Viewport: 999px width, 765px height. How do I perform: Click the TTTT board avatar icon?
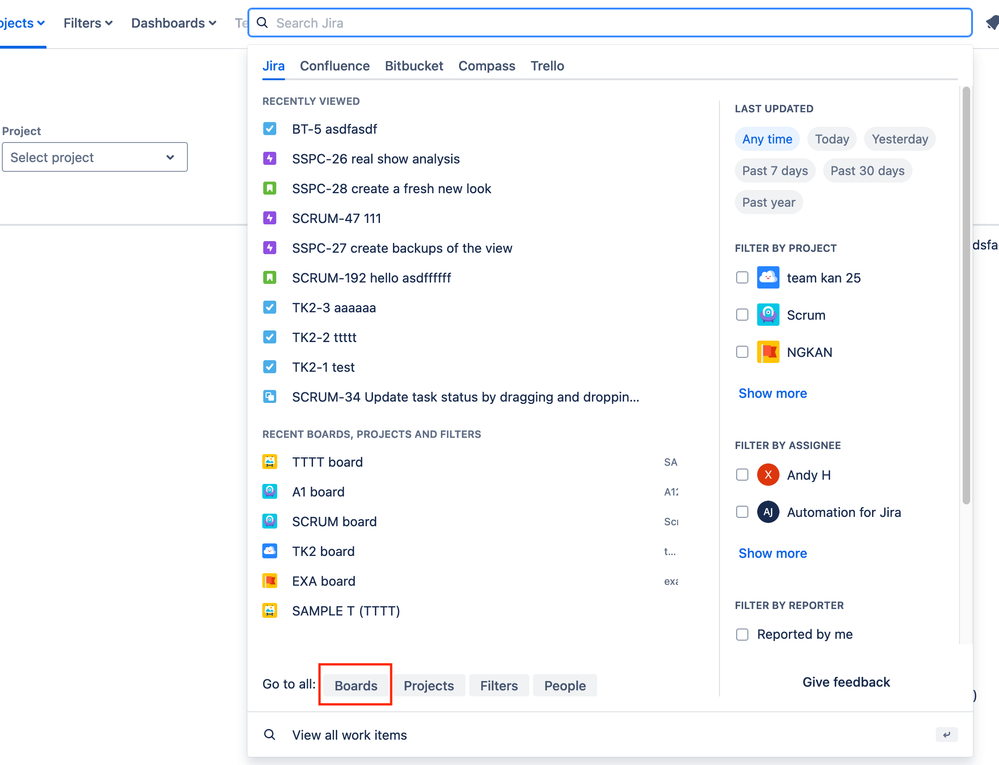[x=270, y=462]
